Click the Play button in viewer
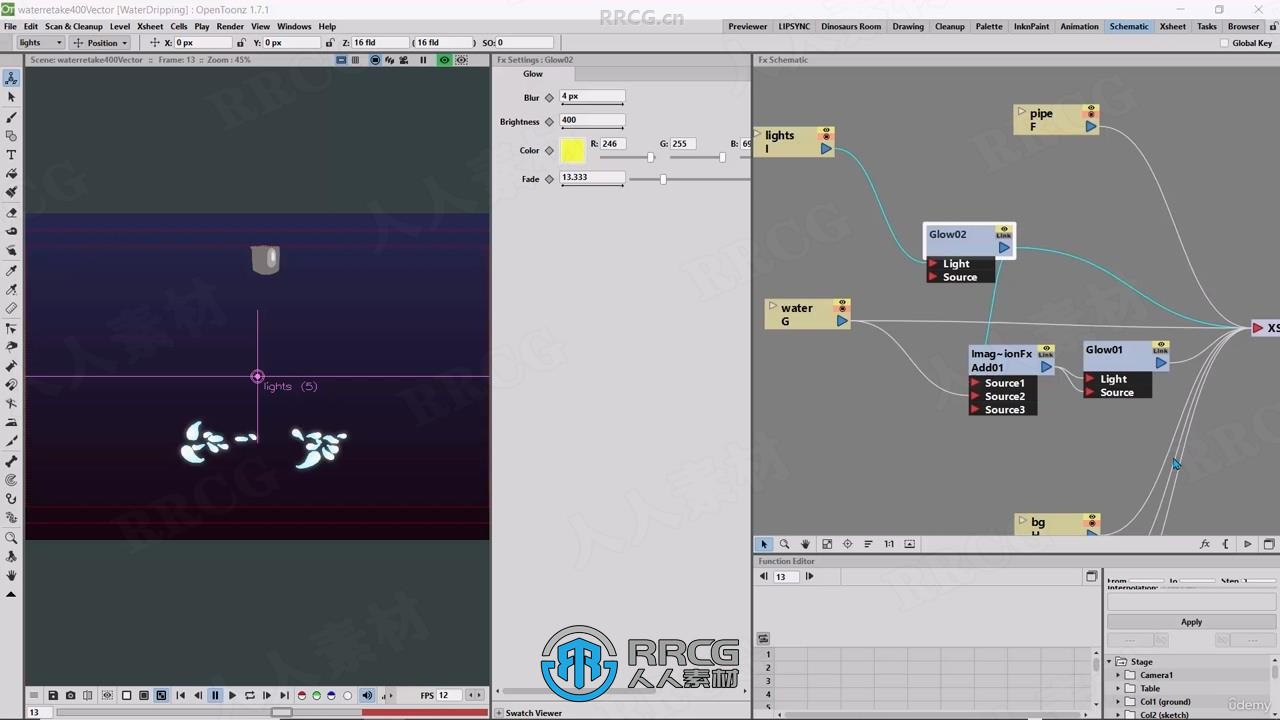Viewport: 1280px width, 720px height. tap(232, 695)
